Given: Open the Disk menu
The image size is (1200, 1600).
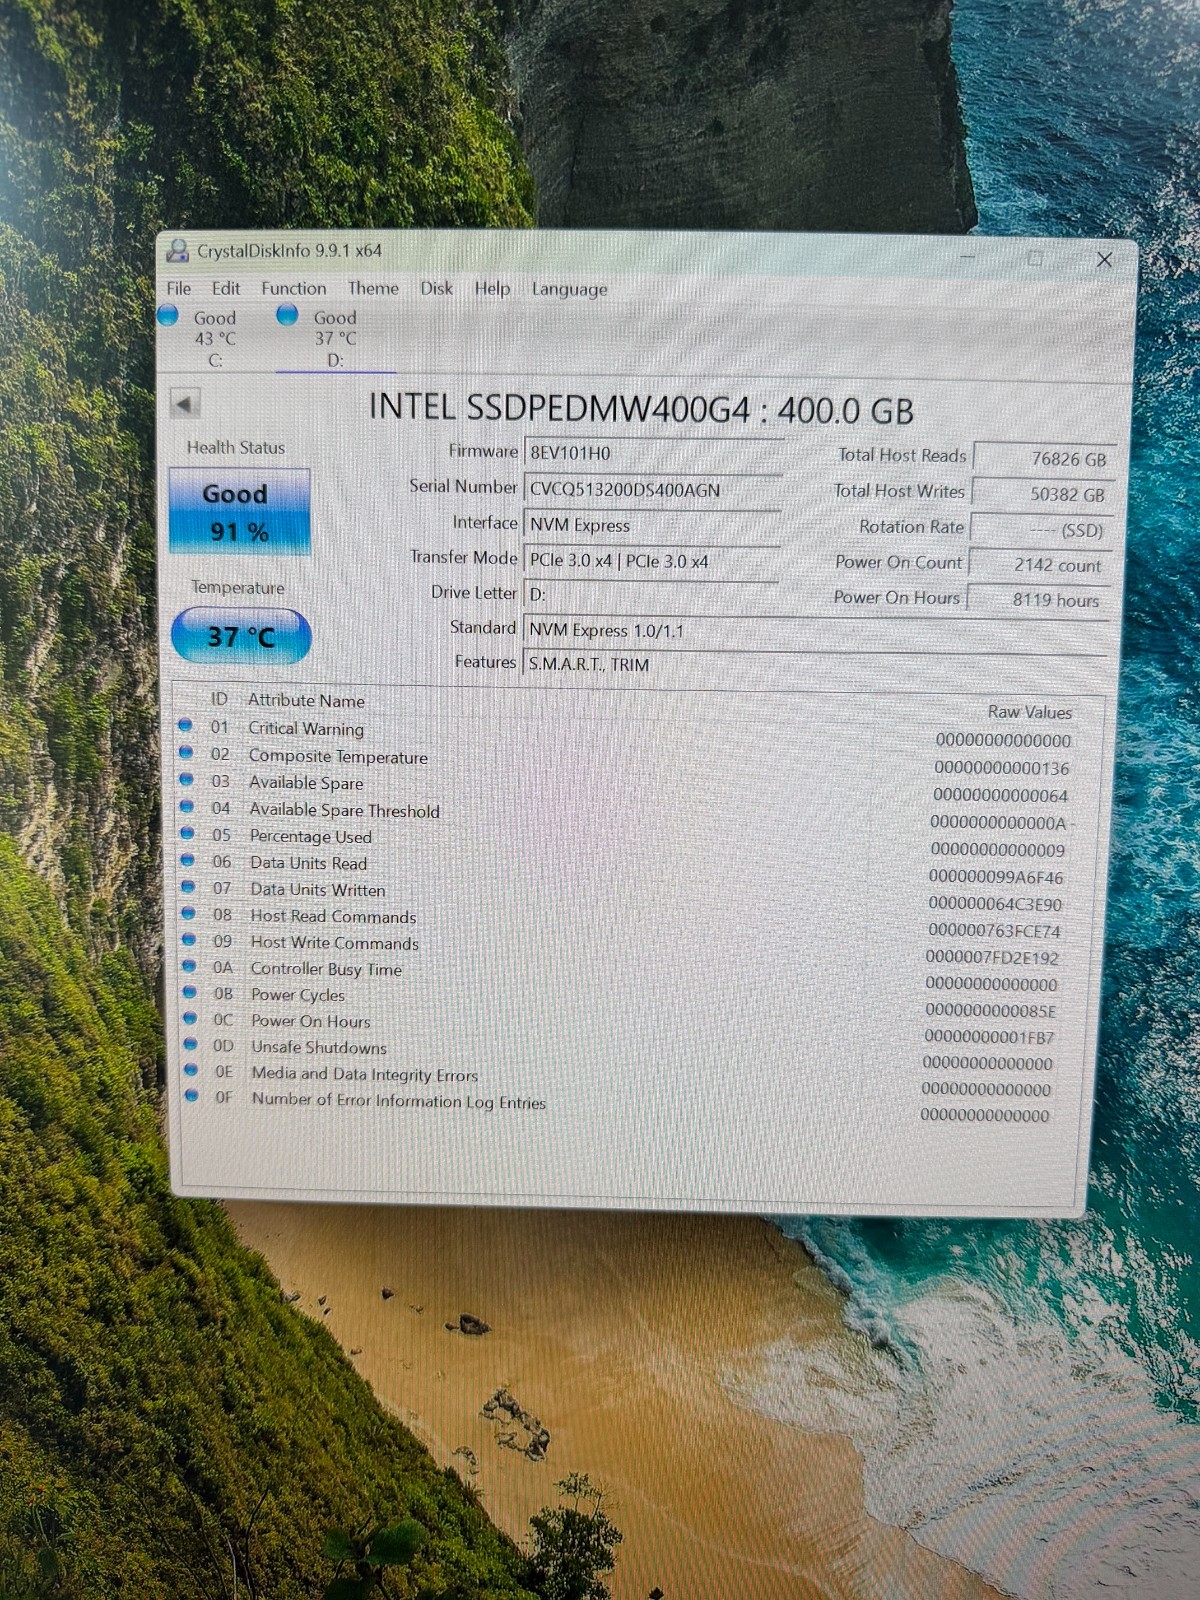Looking at the screenshot, I should 436,288.
